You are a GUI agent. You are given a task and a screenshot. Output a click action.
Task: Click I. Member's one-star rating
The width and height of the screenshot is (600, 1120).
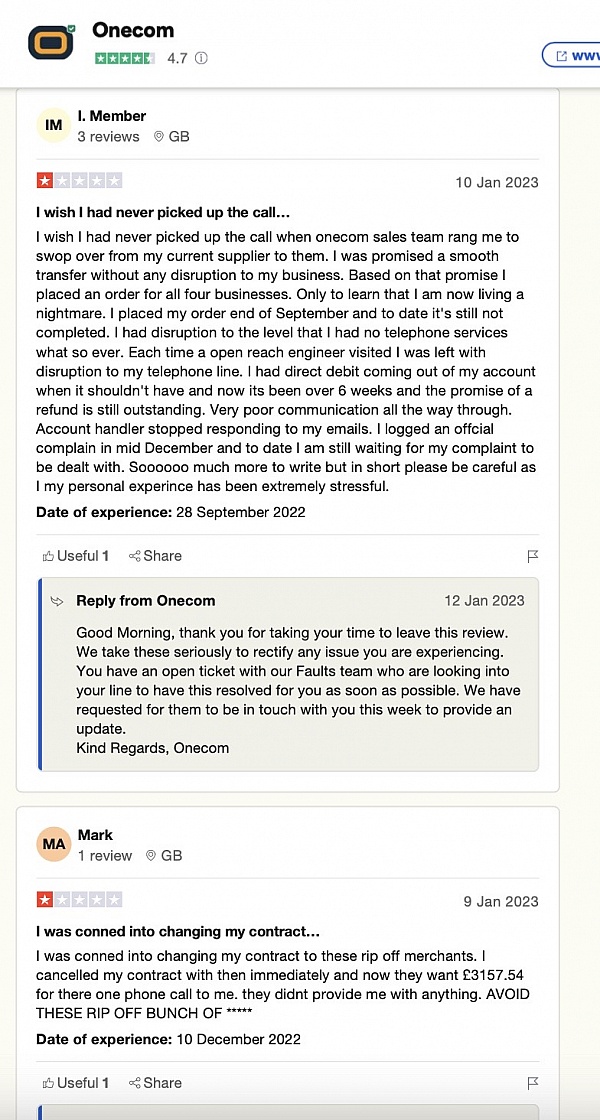pos(79,181)
